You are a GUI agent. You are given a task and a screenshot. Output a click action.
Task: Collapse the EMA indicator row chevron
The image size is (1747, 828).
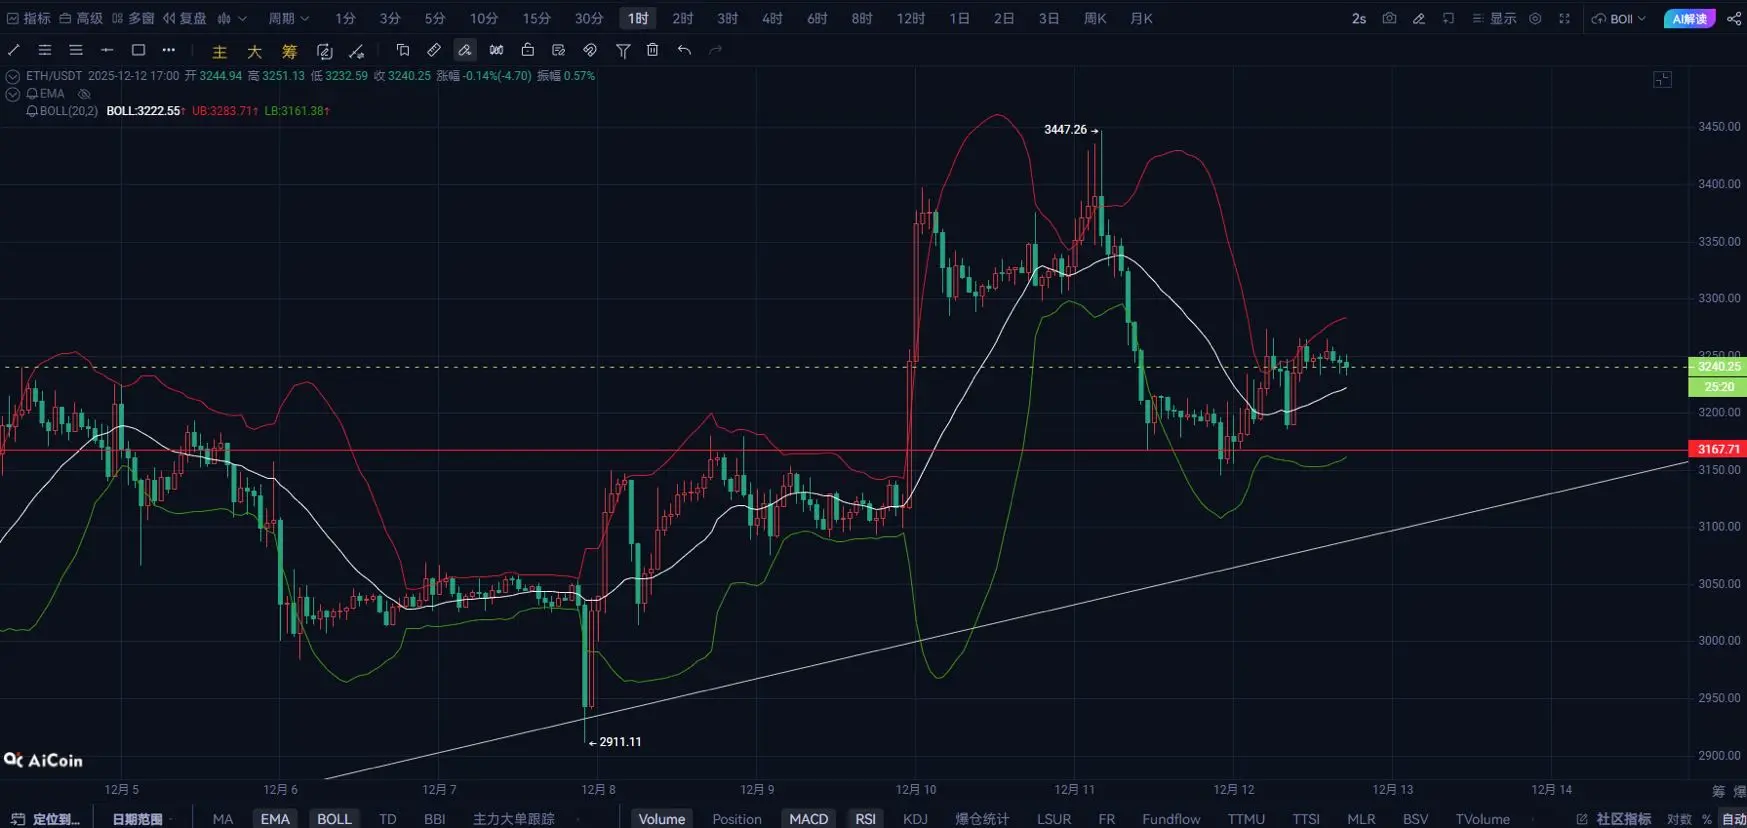(13, 94)
